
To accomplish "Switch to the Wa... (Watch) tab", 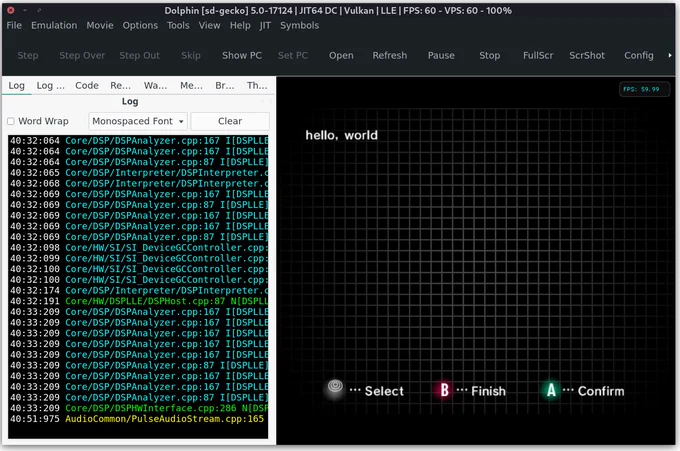I will 155,85.
